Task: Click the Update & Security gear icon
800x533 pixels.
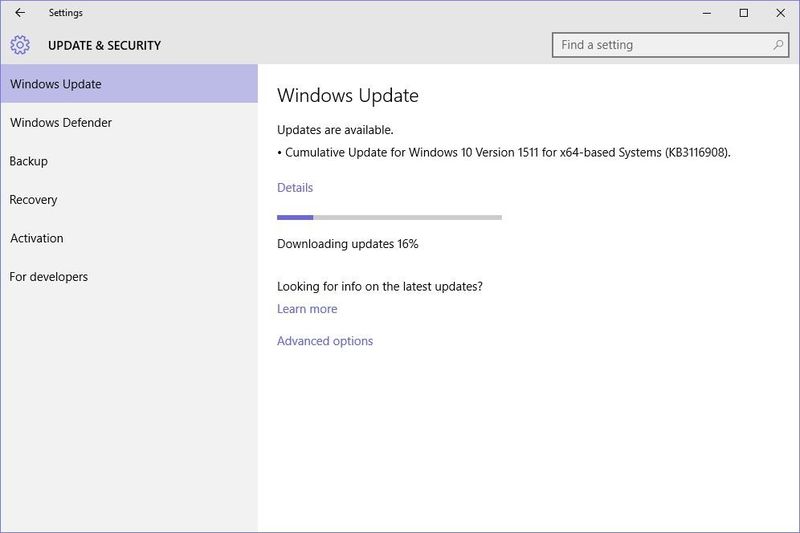Action: click(20, 45)
